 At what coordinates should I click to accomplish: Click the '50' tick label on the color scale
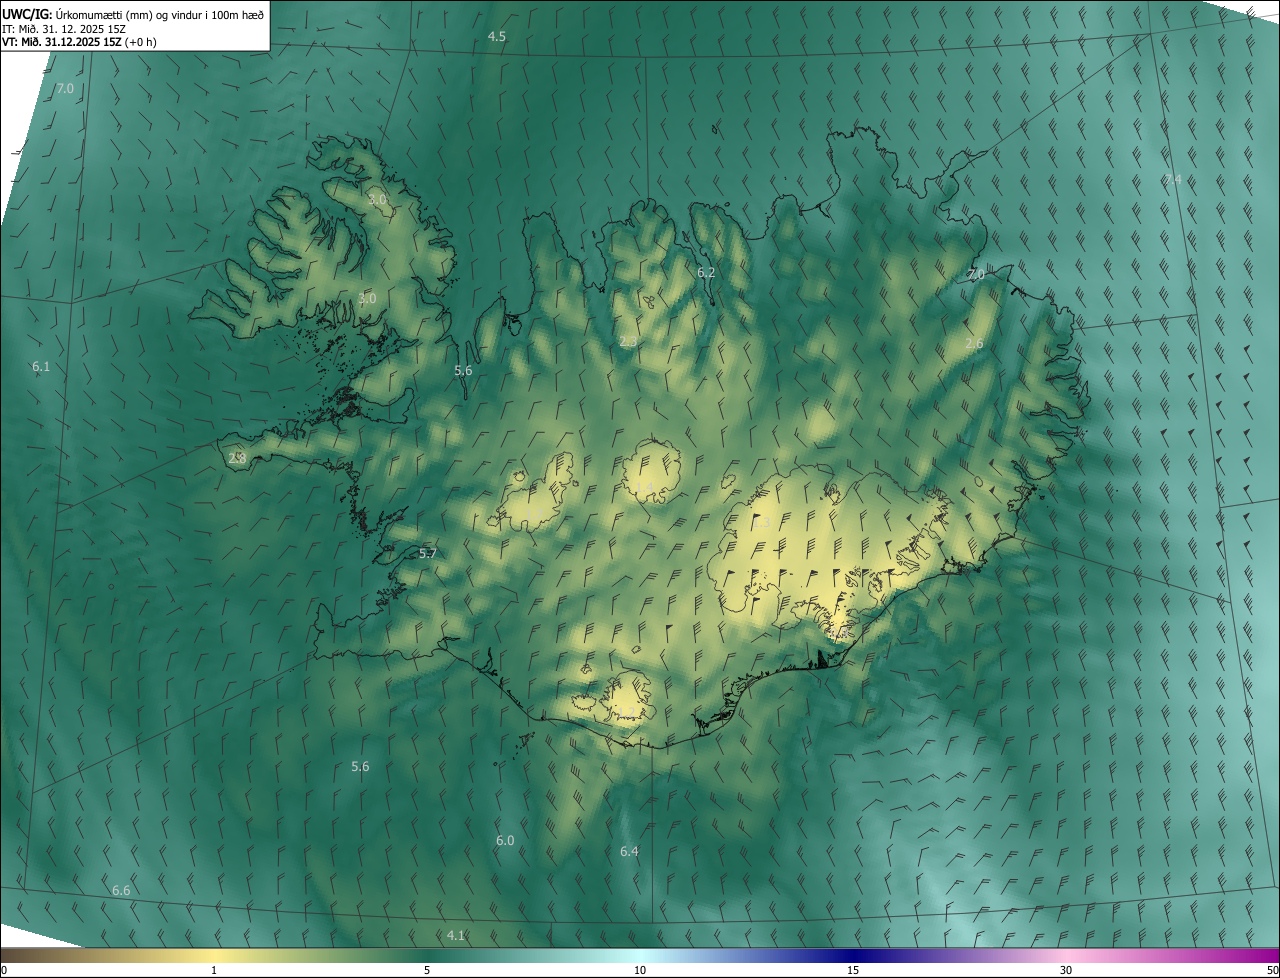coord(1272,971)
